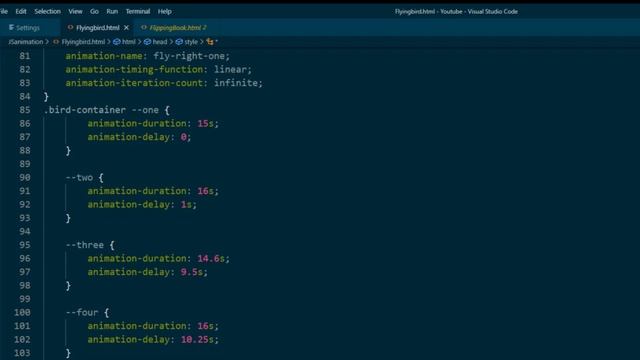Click the '--two {' selector
The image size is (640, 360).
point(84,178)
